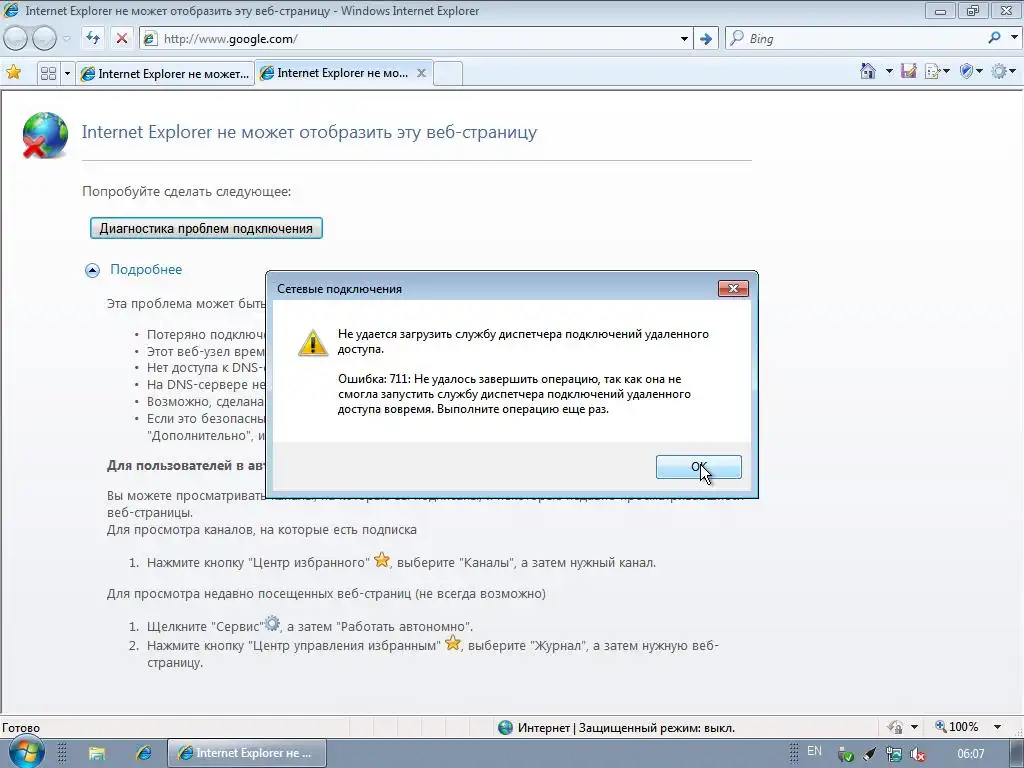Expand the address bar history dropdown
Screen dimensions: 1024x768
(x=684, y=39)
